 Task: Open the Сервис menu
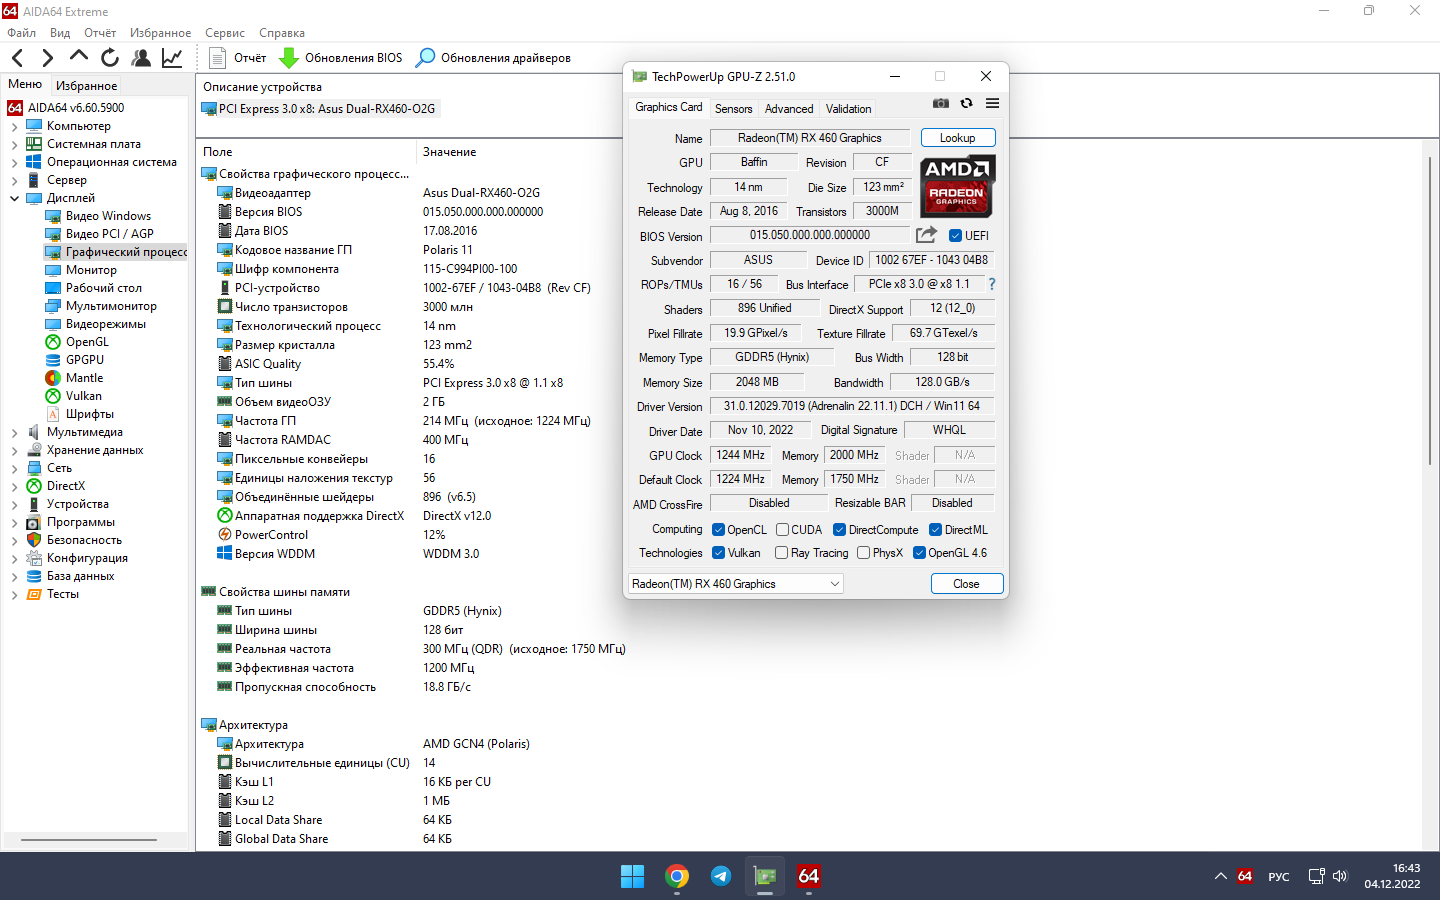(x=225, y=33)
